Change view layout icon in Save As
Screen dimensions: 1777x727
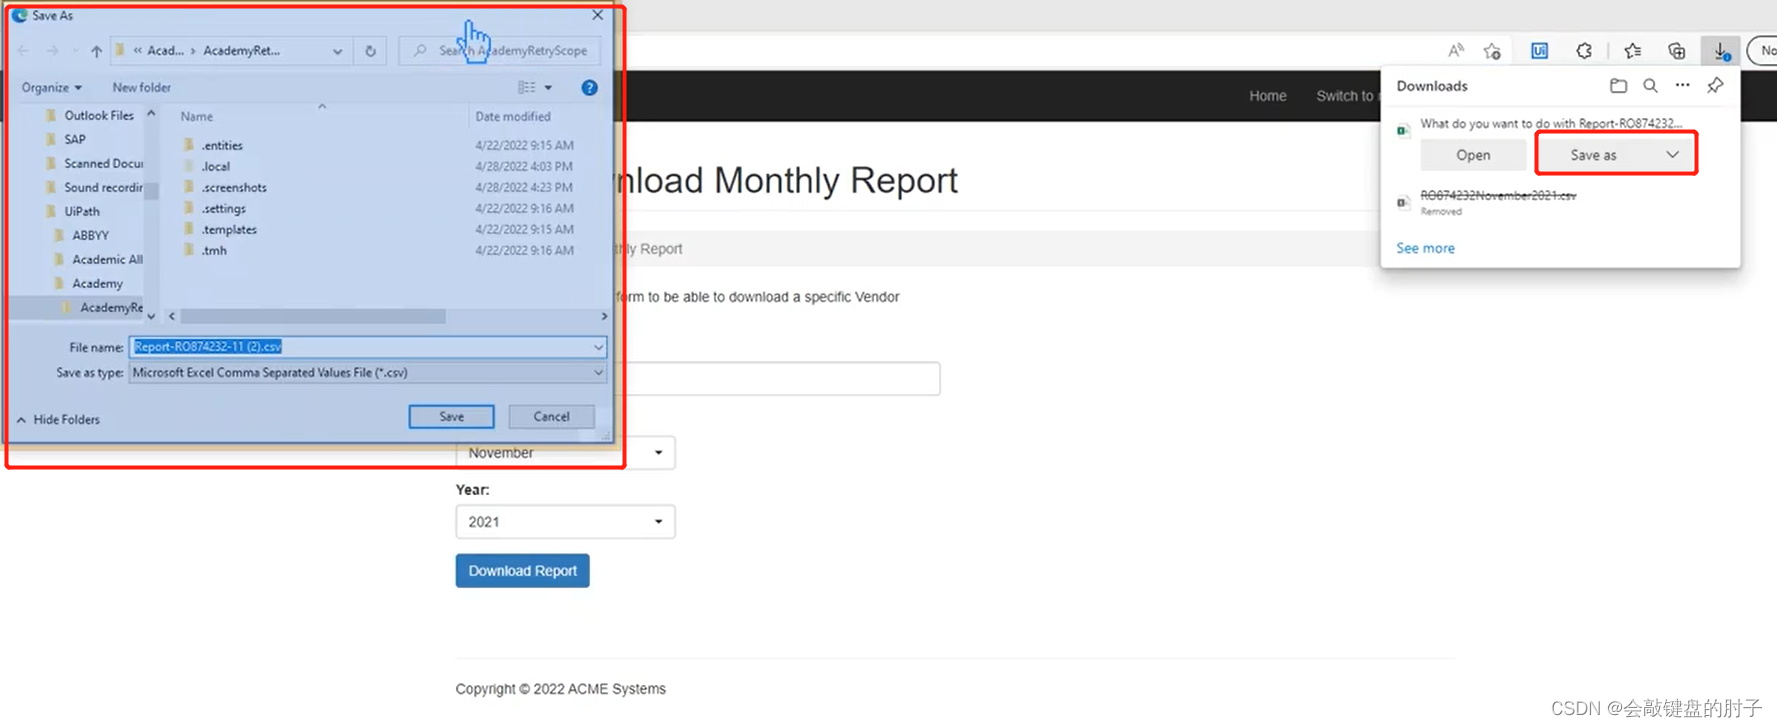click(526, 88)
